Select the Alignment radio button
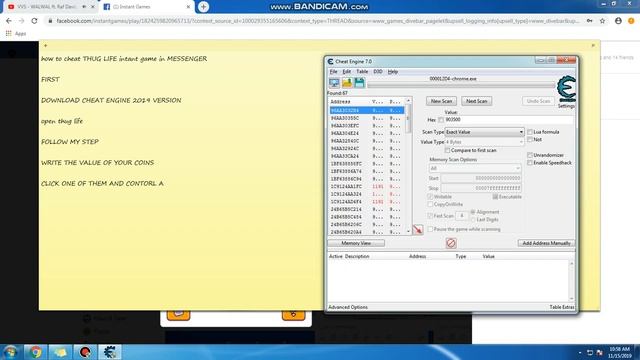Screen dimensions: 640x360 (x=473, y=212)
